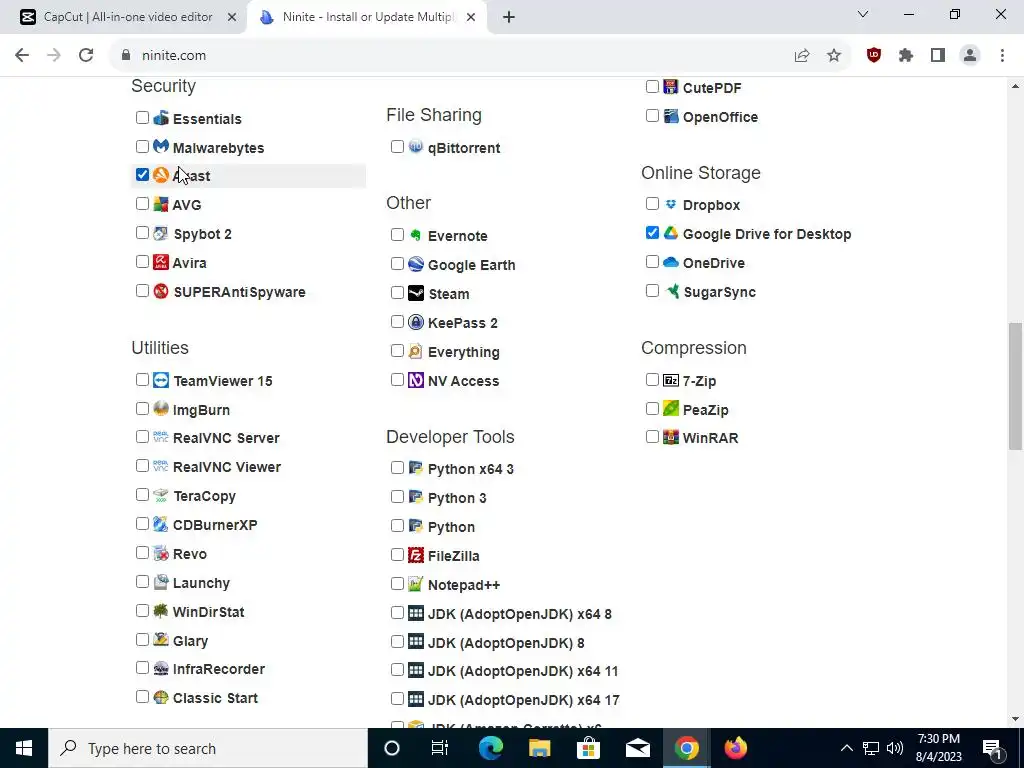Screen dimensions: 1024x768
Task: Click the Google Drive triangle icon
Action: click(x=671, y=232)
